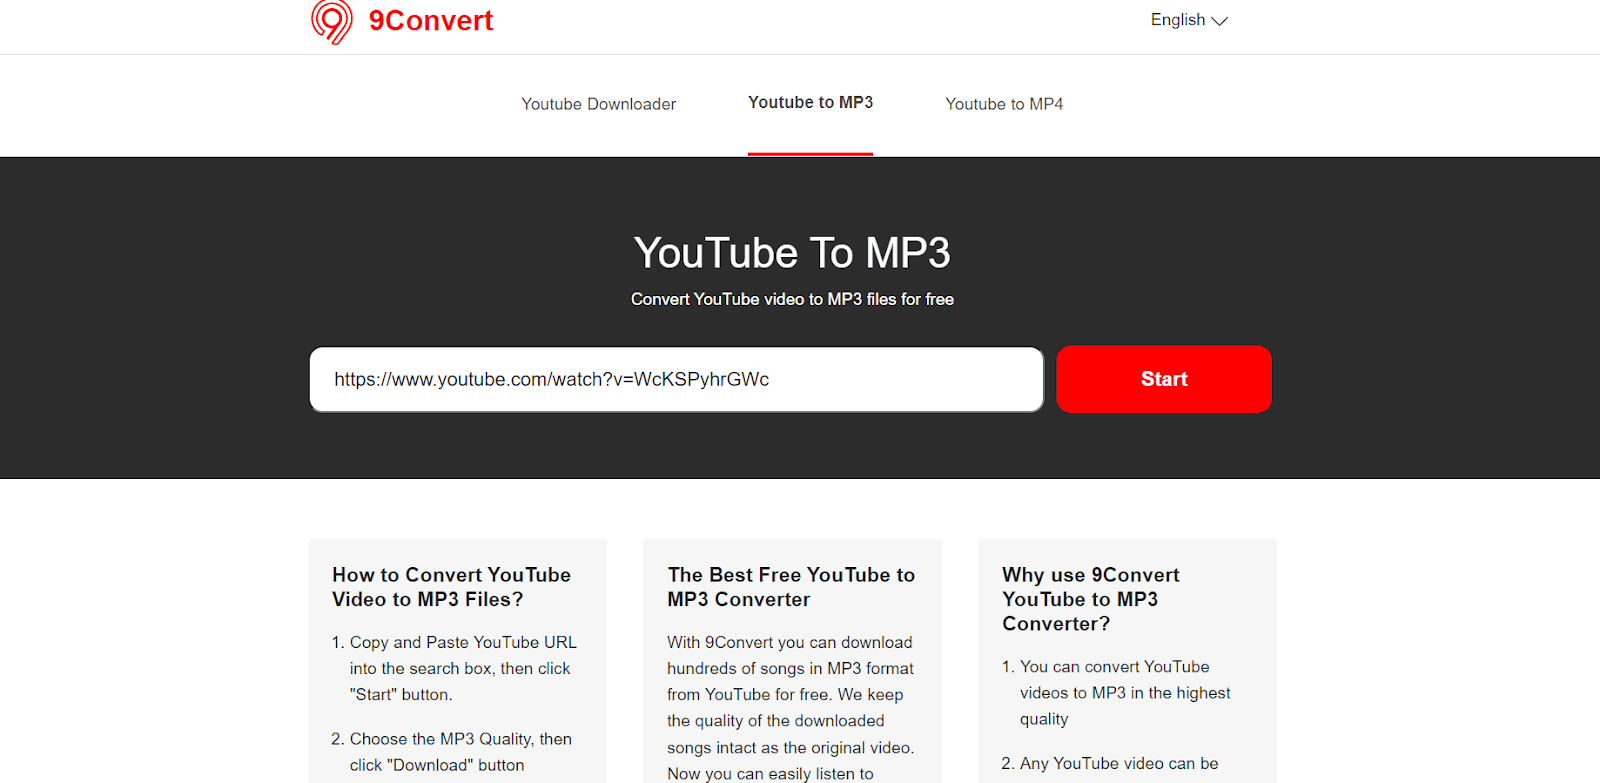Click 'Why use 9Convert YouTube to MP3 Converter?' heading
The height and width of the screenshot is (783, 1600).
point(1091,599)
